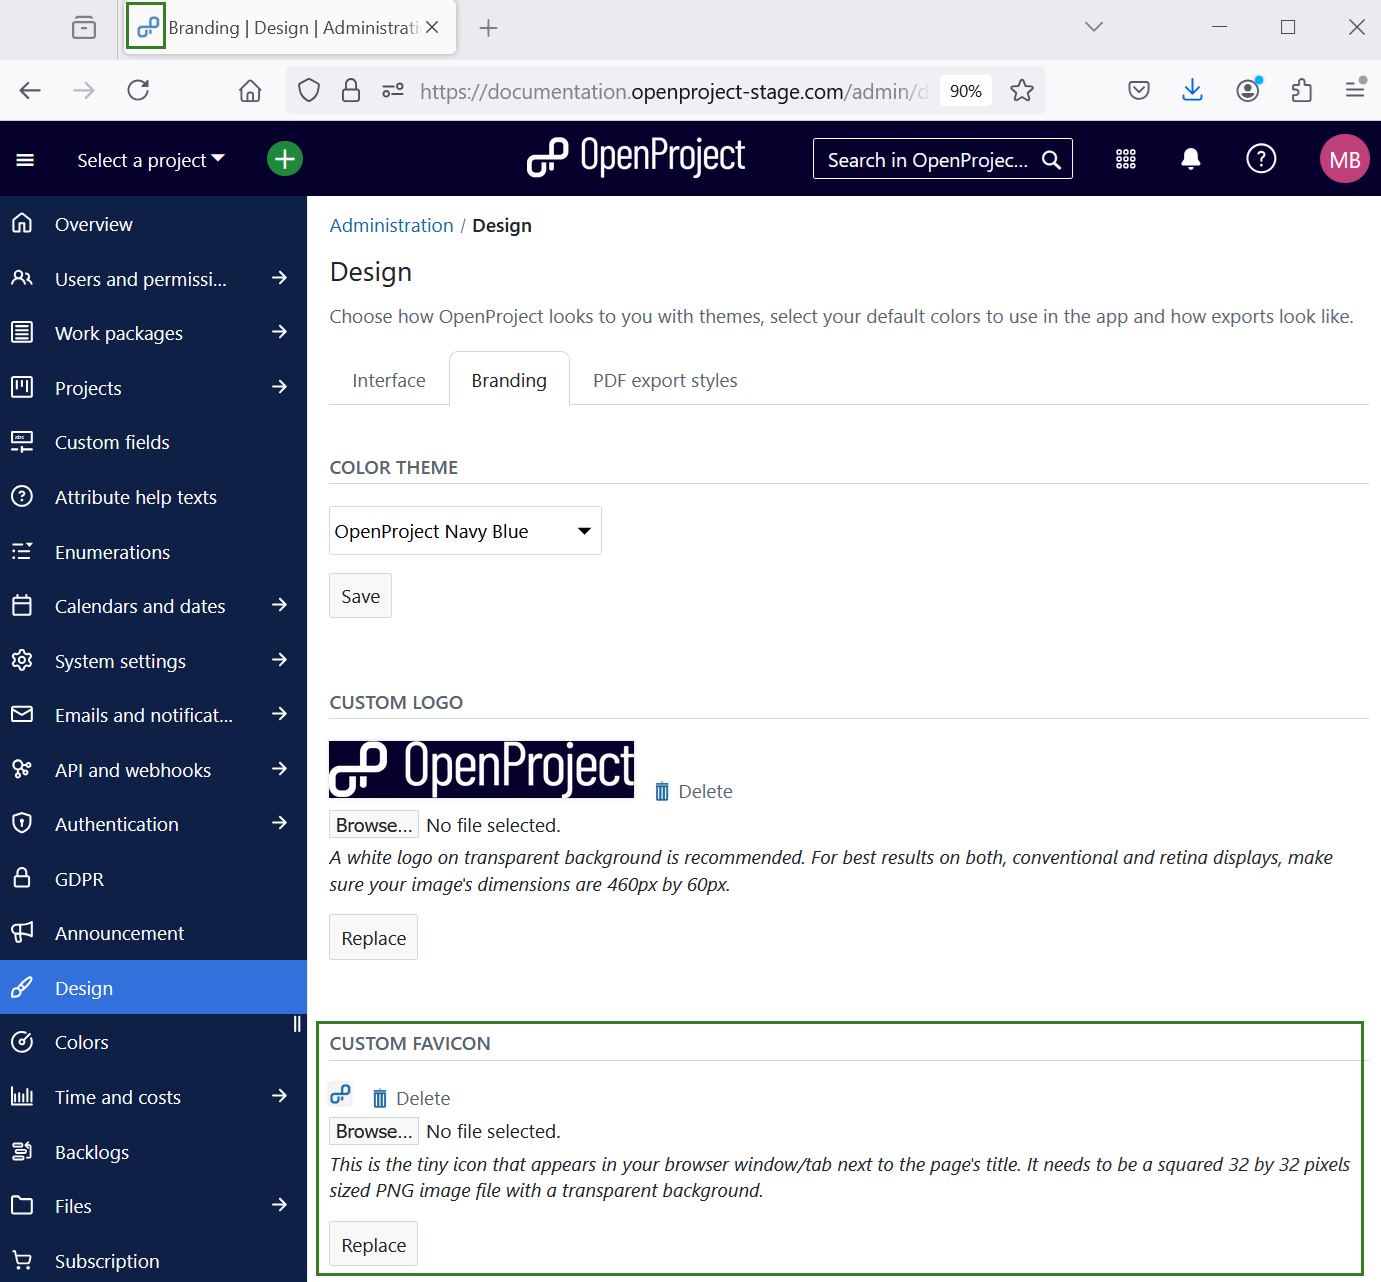Open Colors in the sidebar
The width and height of the screenshot is (1381, 1282).
coord(82,1042)
